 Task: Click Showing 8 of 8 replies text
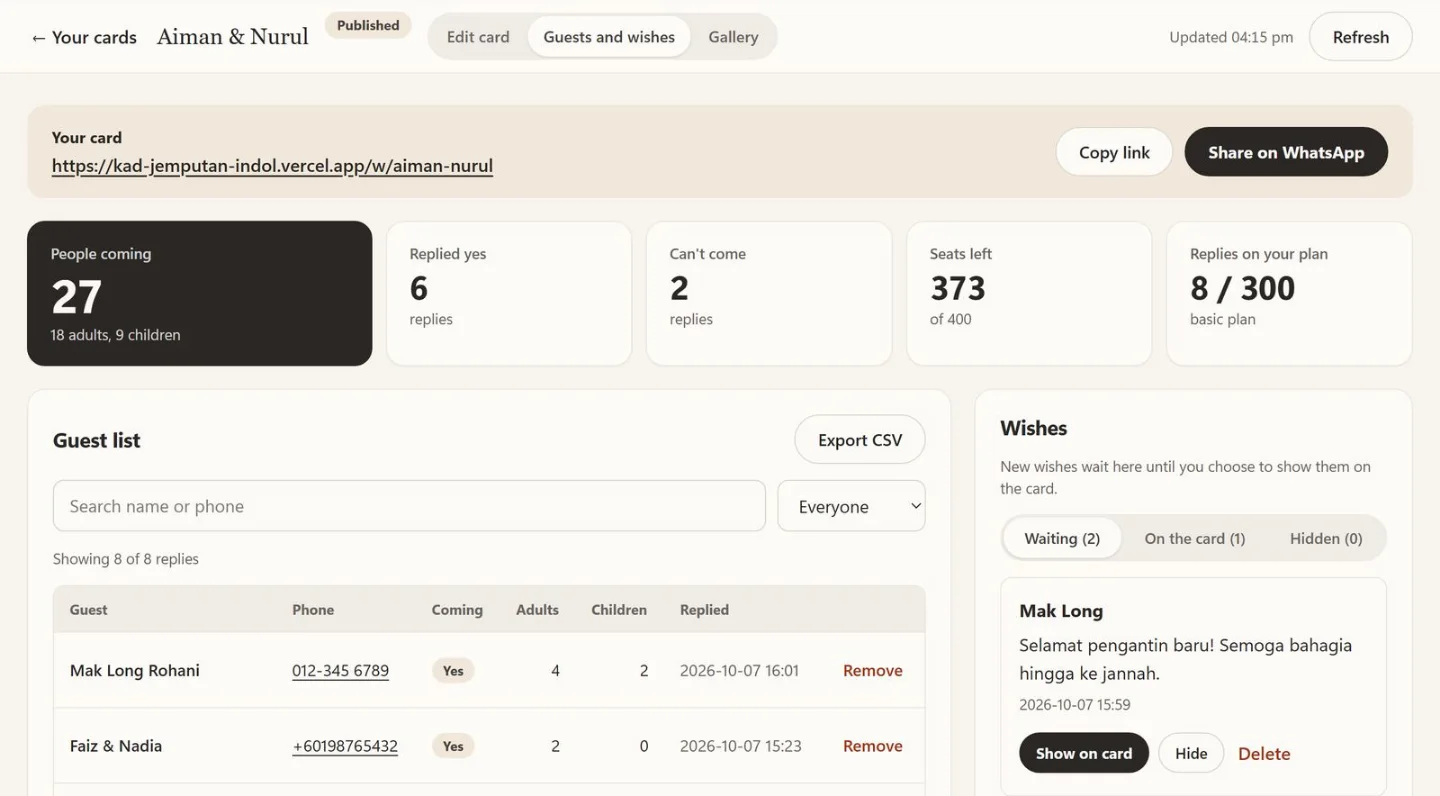(x=126, y=559)
